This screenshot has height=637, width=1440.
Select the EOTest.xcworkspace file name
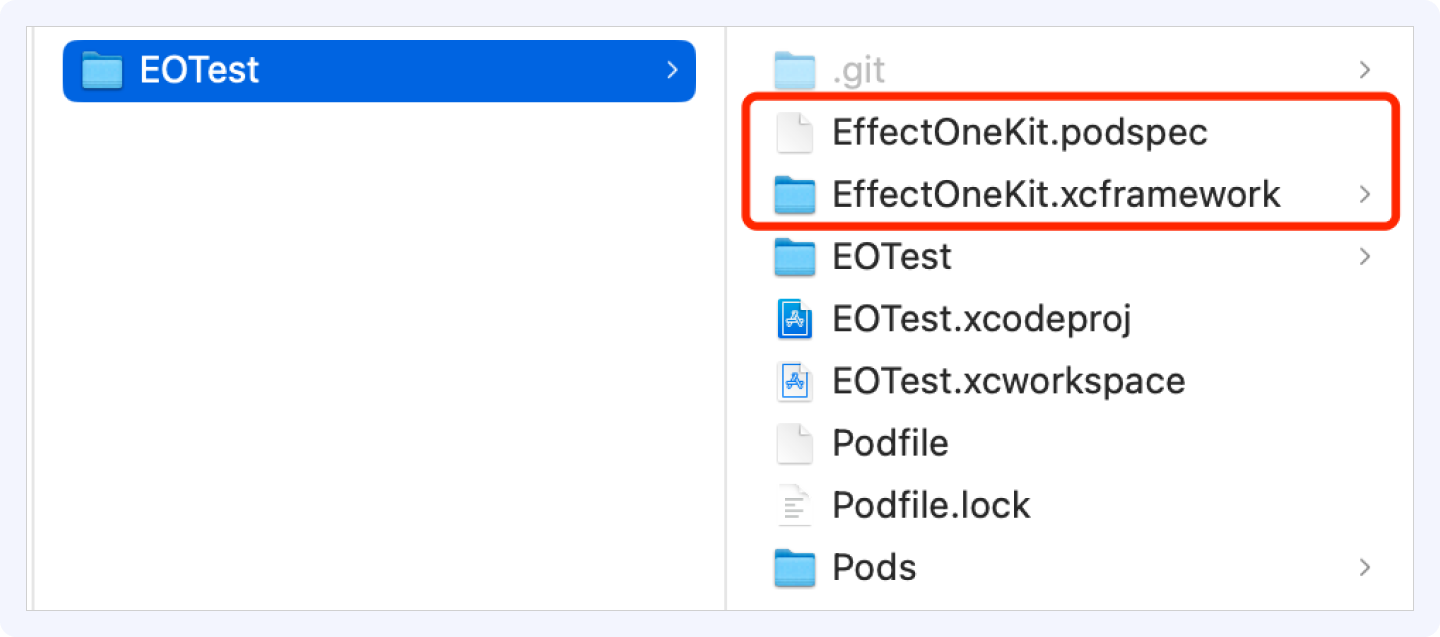click(x=1009, y=381)
